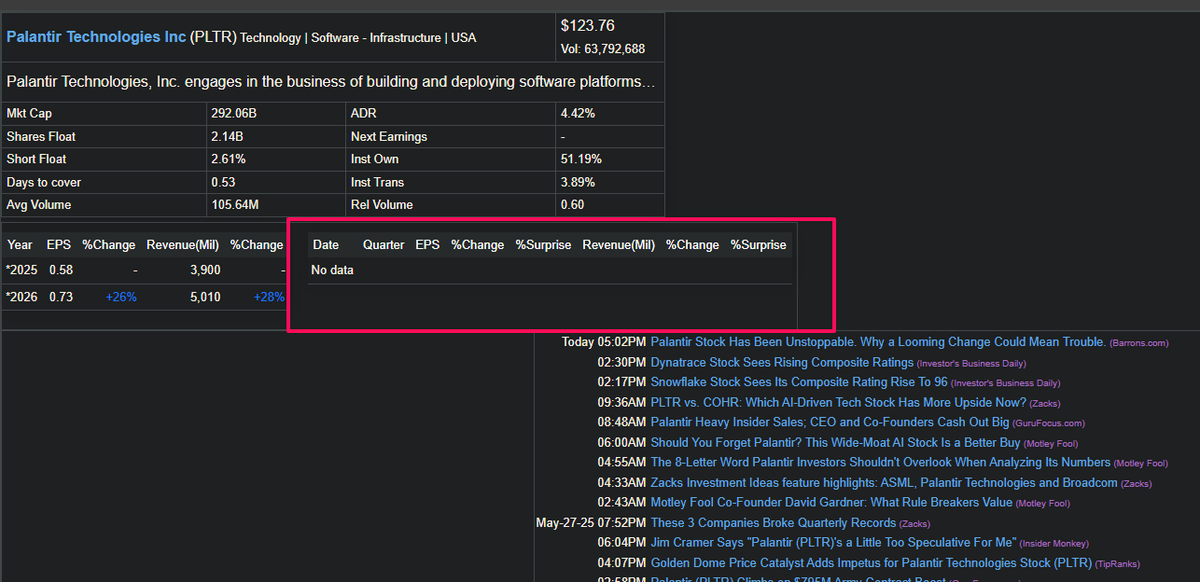Viewport: 1200px width, 582px height.
Task: Select the No data message
Action: (x=332, y=270)
